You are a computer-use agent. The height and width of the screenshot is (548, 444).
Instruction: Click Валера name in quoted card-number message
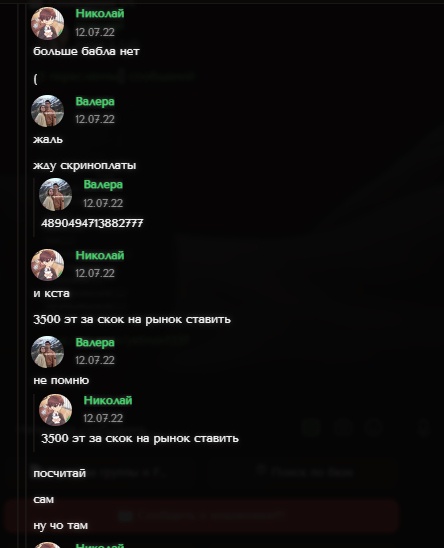click(x=103, y=185)
